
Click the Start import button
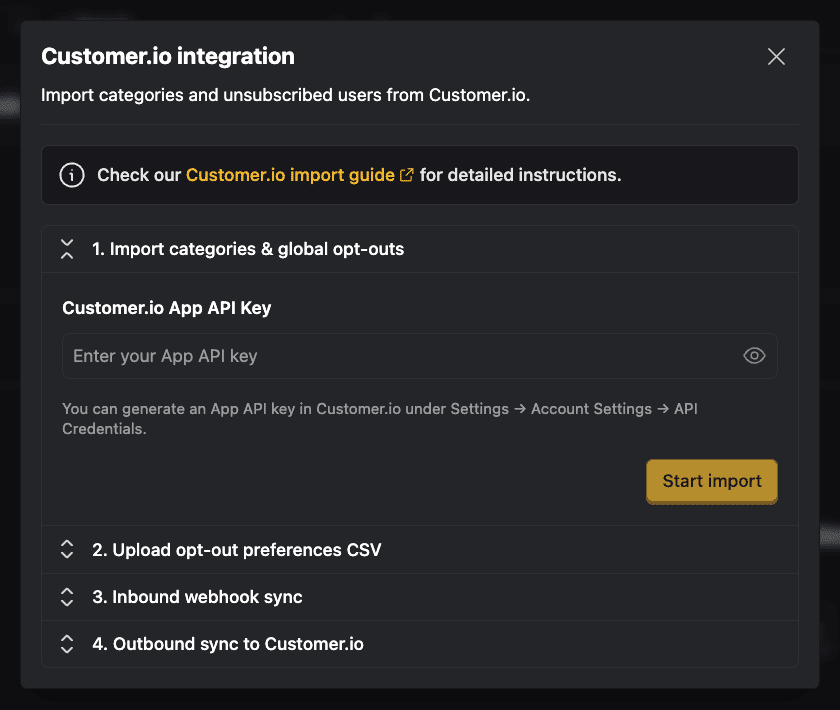(711, 481)
